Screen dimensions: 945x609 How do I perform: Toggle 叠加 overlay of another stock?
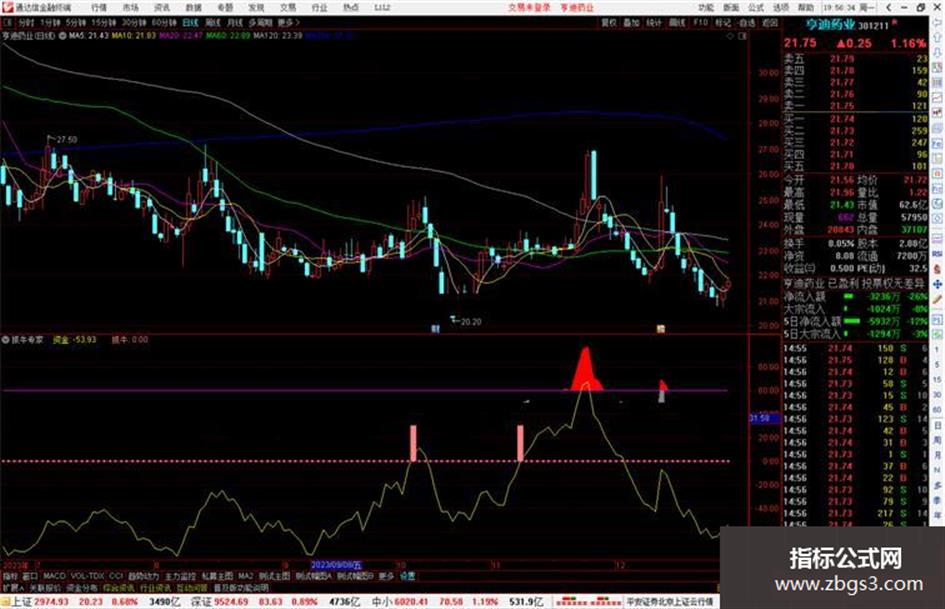[x=632, y=23]
